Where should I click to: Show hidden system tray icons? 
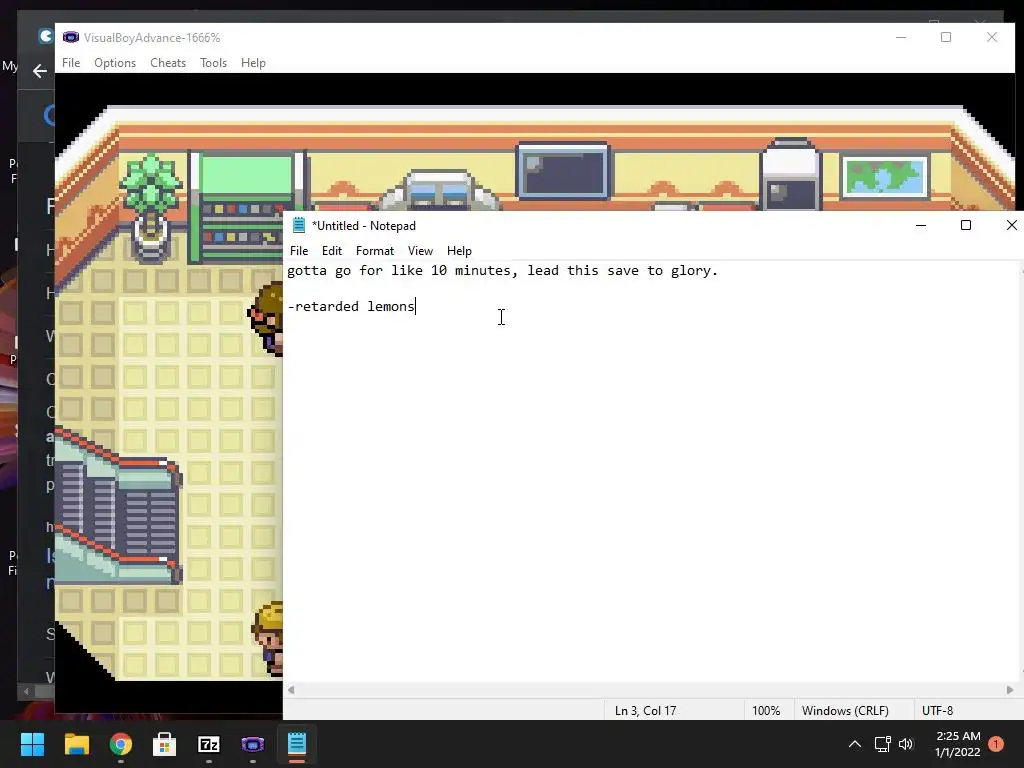pyautogui.click(x=855, y=744)
